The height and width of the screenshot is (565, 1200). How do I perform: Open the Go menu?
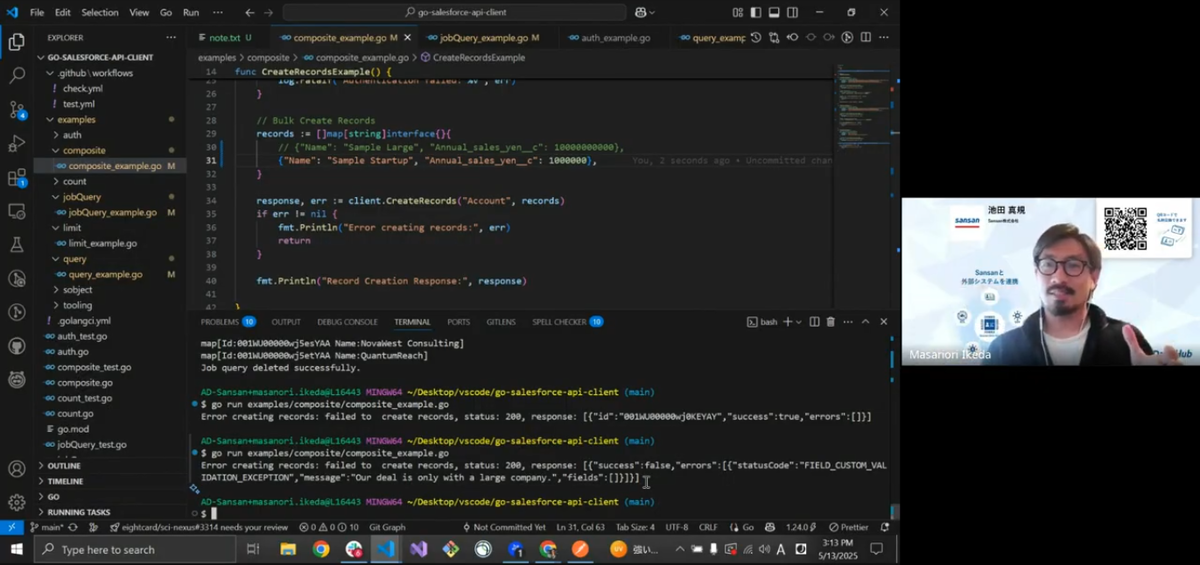(x=166, y=12)
